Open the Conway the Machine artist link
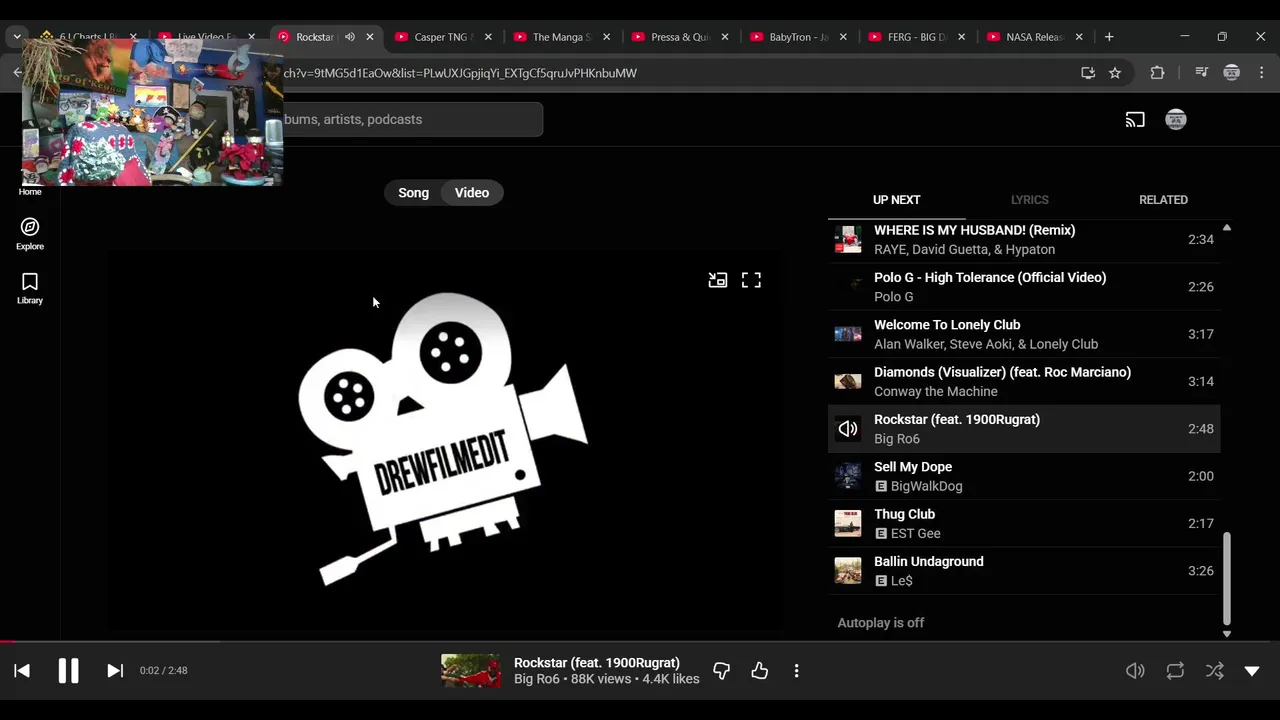 936,391
